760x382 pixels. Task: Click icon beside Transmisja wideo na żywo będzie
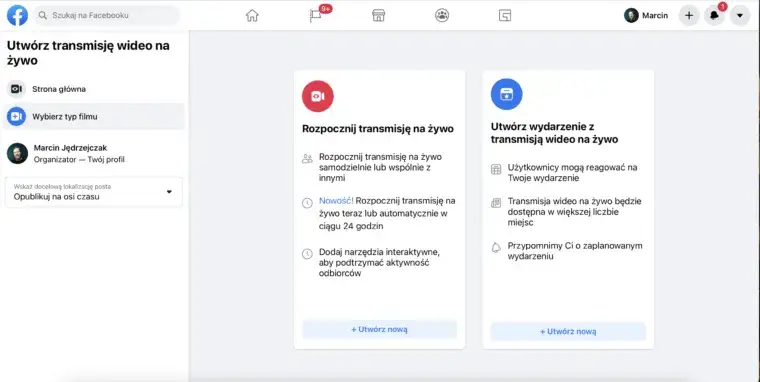pos(496,203)
